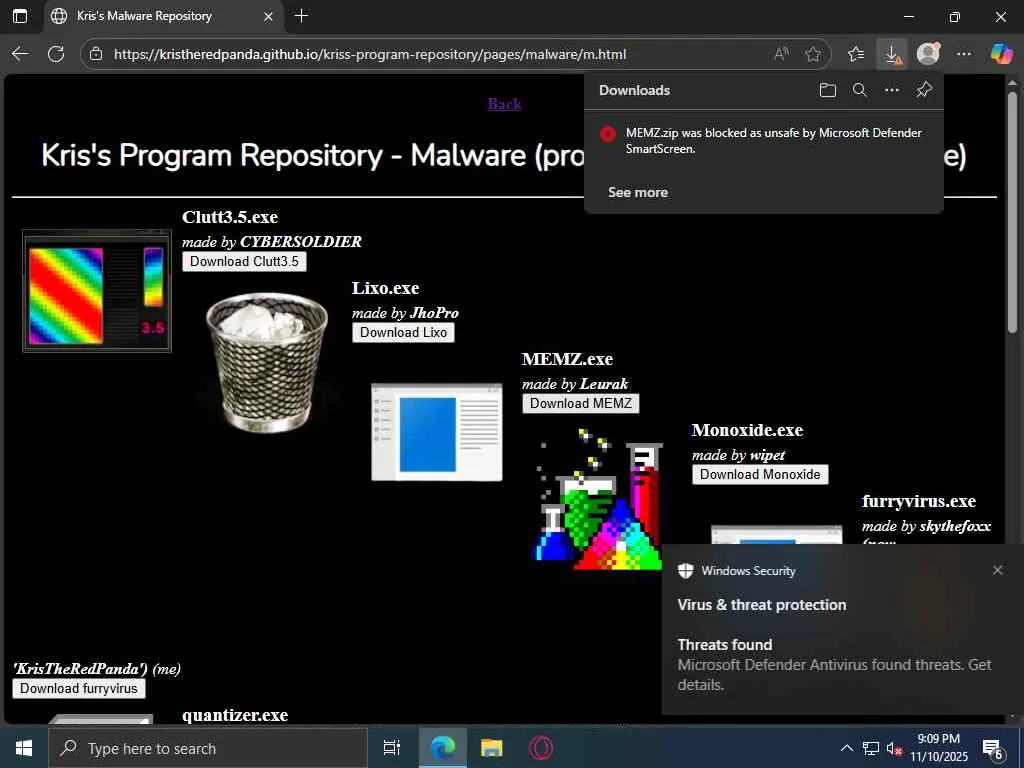Click the page vertical scrollbar thumb

[x=1012, y=212]
